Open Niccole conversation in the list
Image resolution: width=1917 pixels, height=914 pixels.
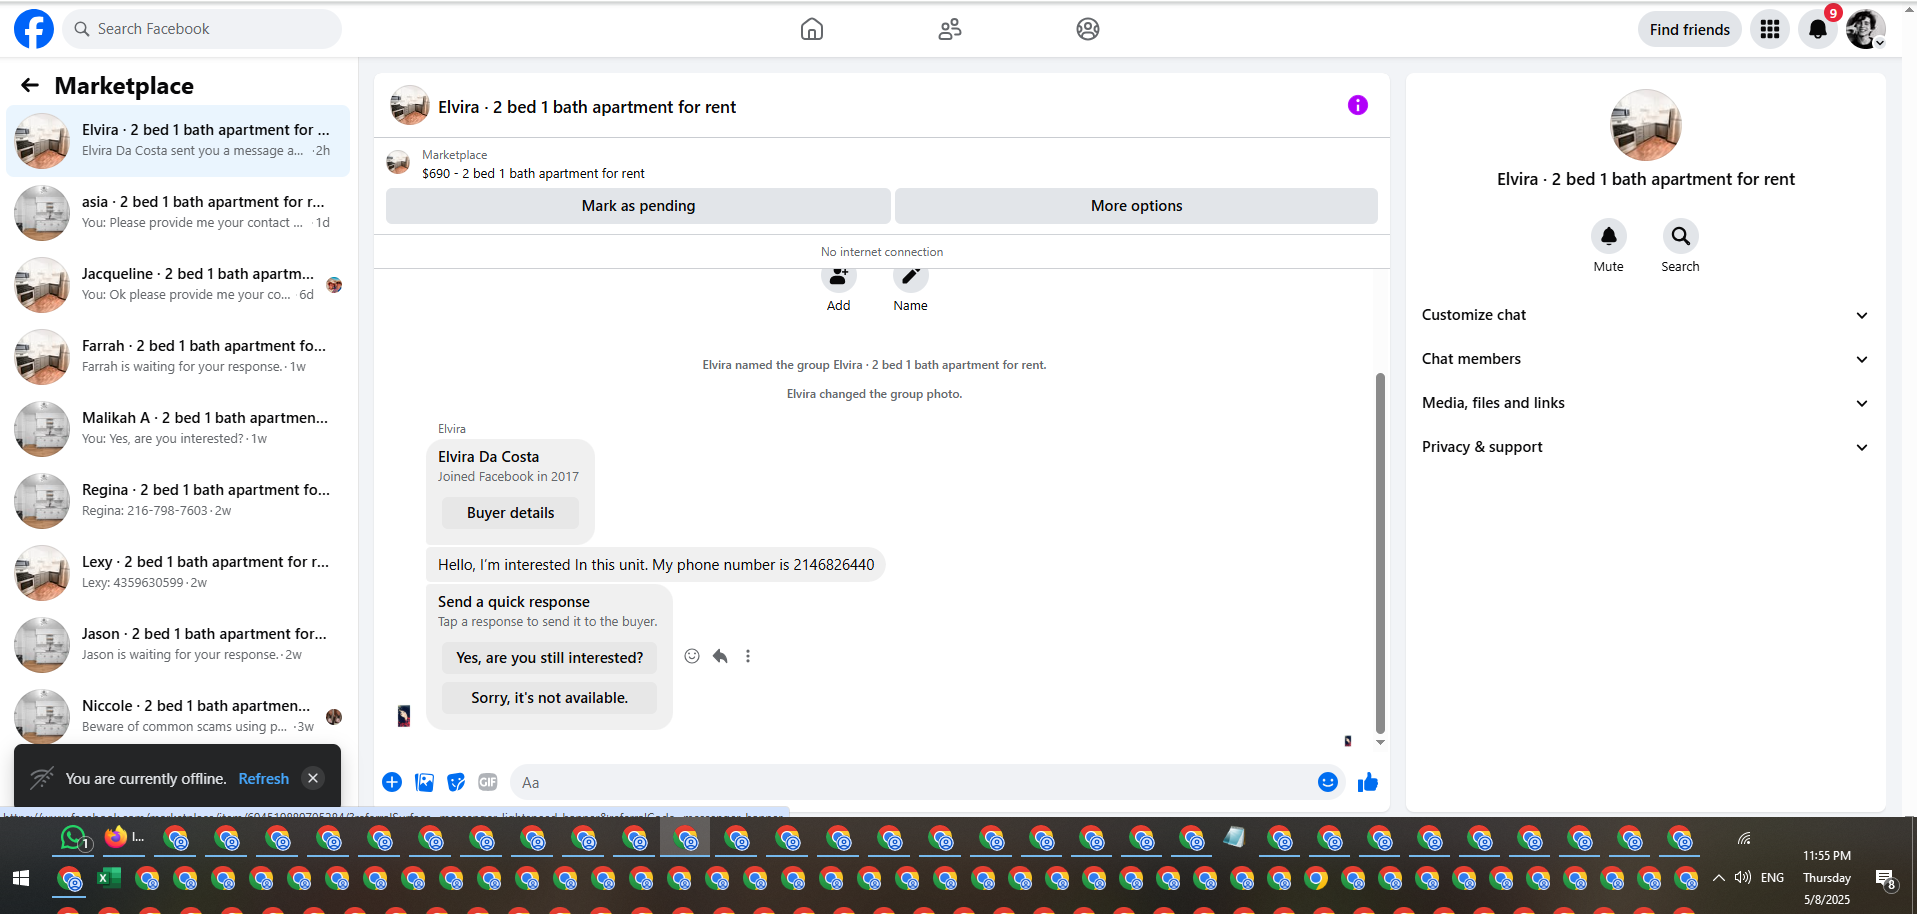tap(178, 715)
